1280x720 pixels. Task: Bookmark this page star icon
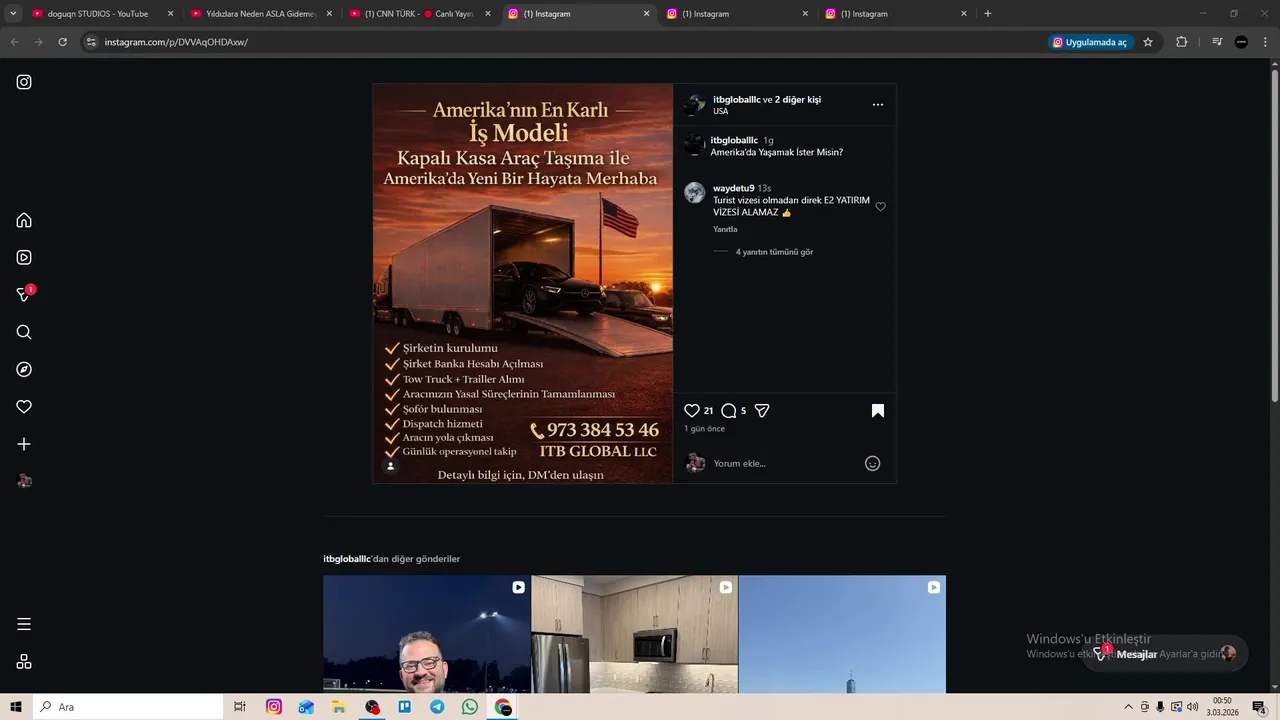tap(1148, 42)
